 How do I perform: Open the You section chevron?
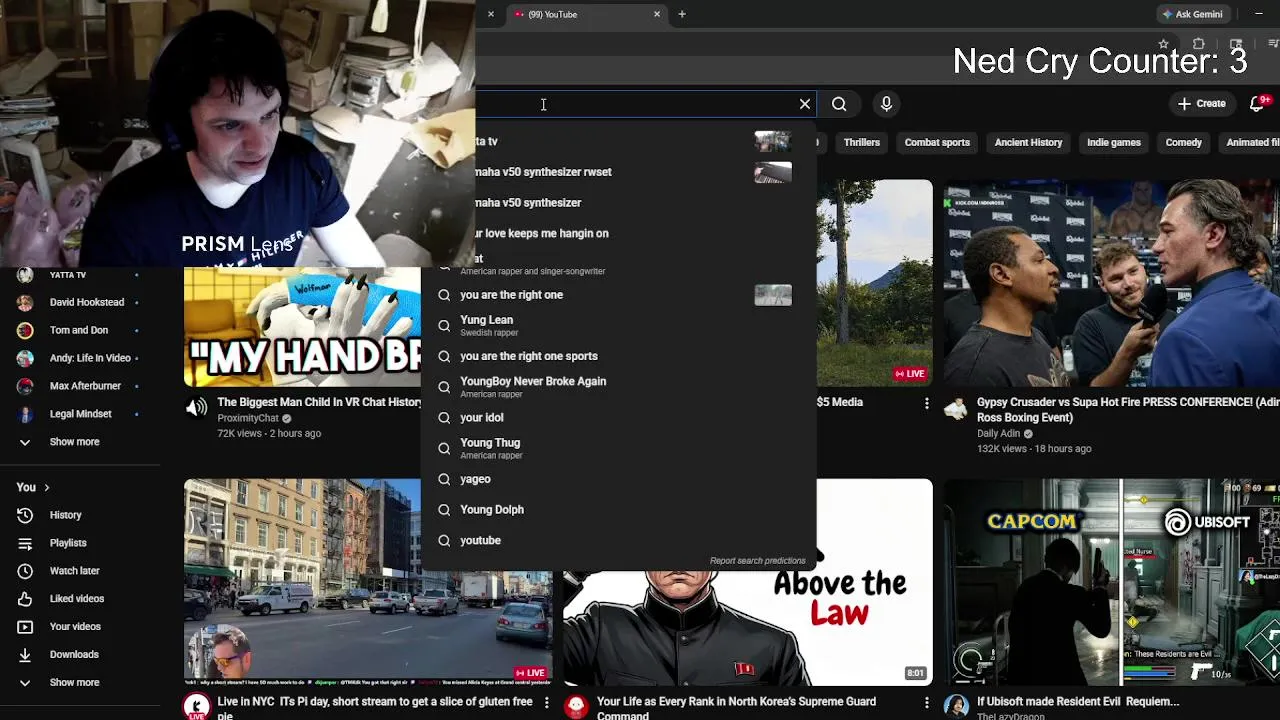click(45, 487)
